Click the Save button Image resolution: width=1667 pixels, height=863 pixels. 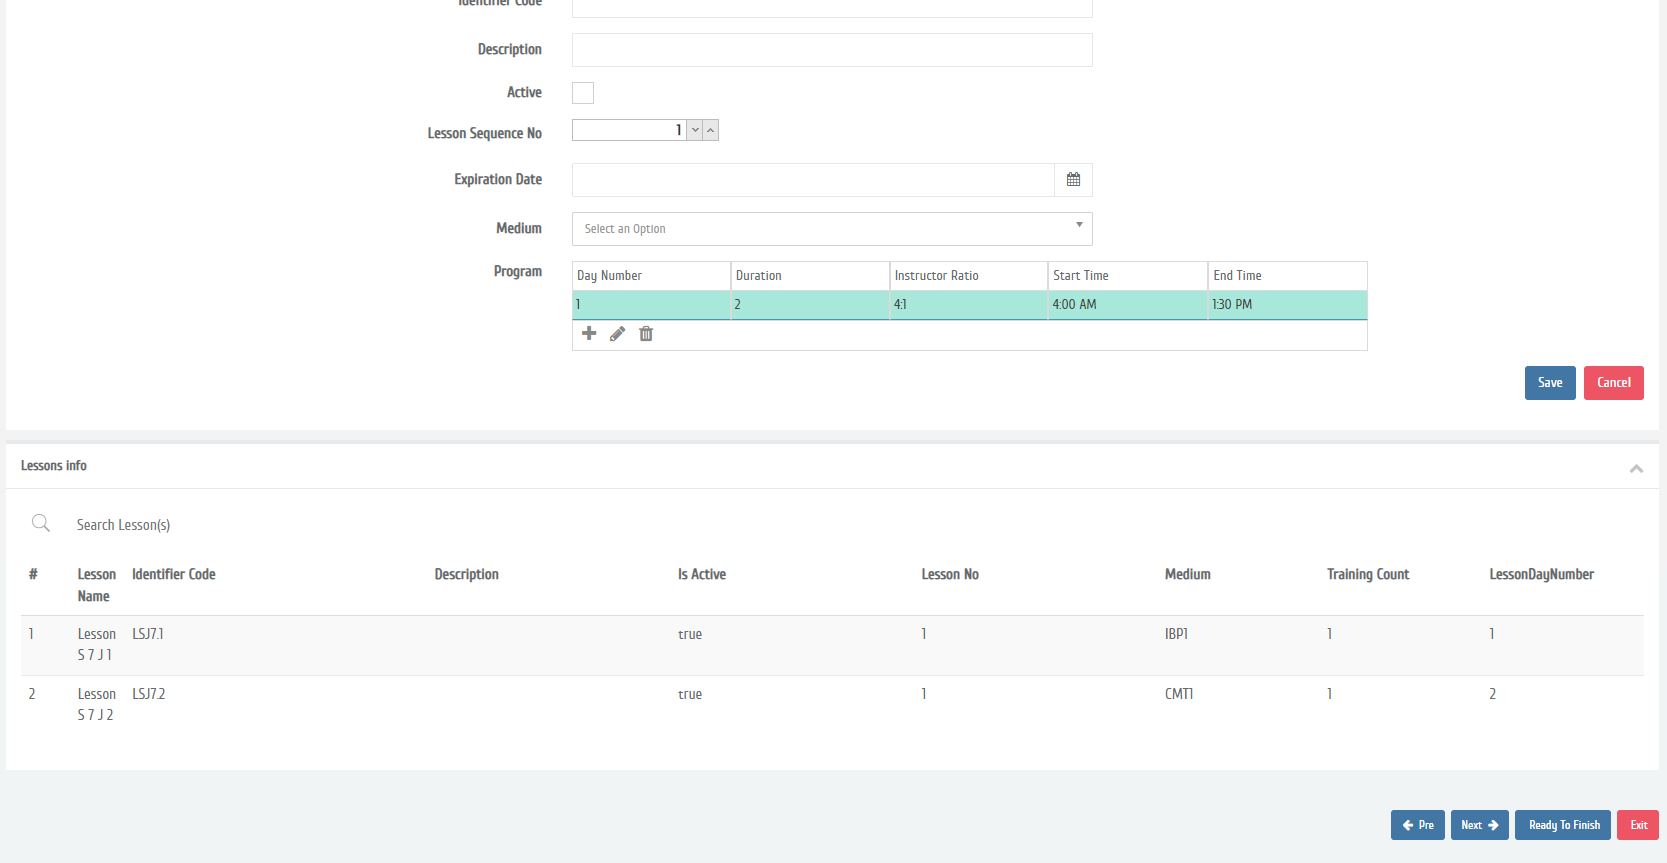[1549, 383]
